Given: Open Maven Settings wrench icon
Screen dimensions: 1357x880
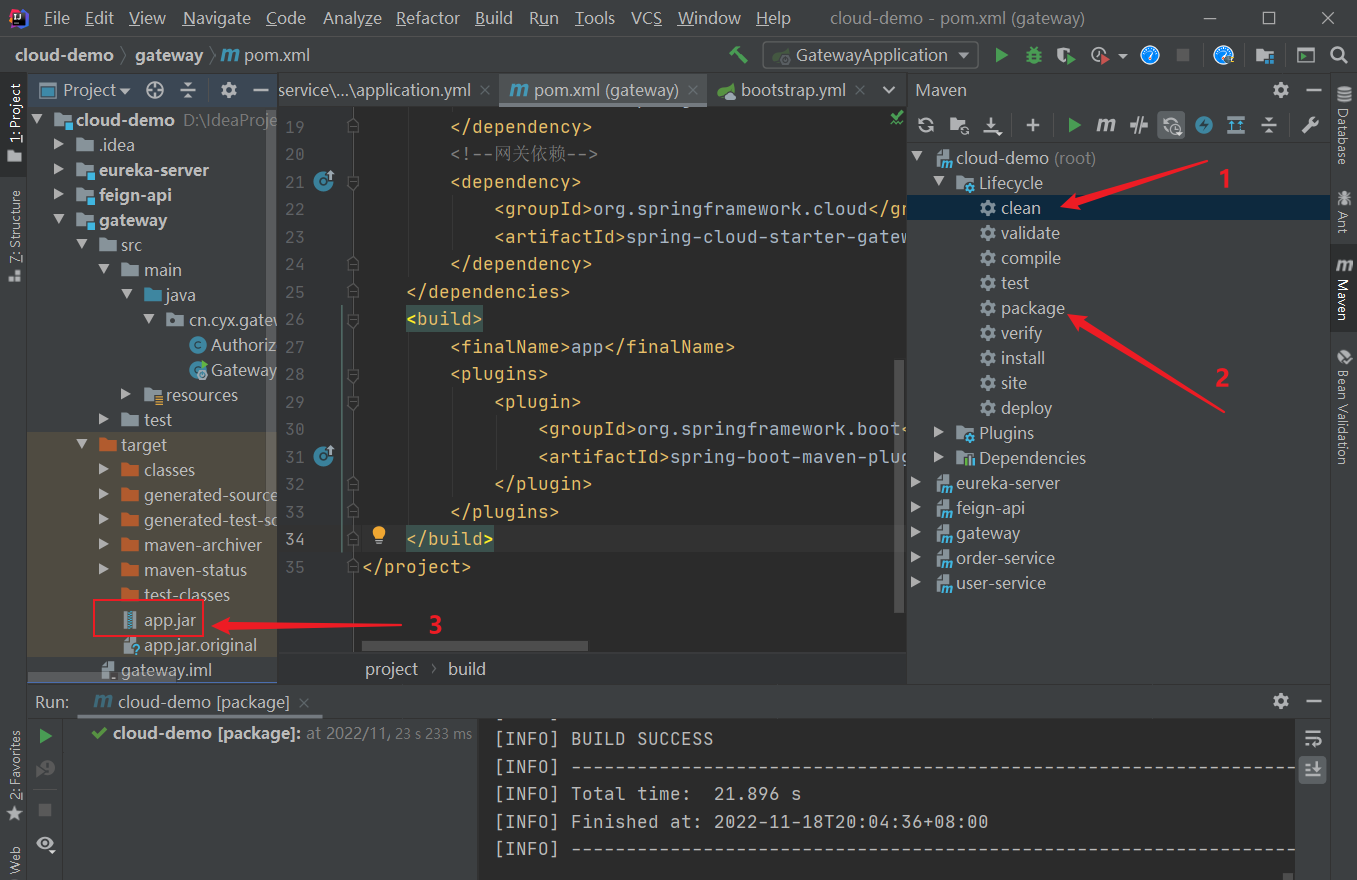Looking at the screenshot, I should 1309,125.
